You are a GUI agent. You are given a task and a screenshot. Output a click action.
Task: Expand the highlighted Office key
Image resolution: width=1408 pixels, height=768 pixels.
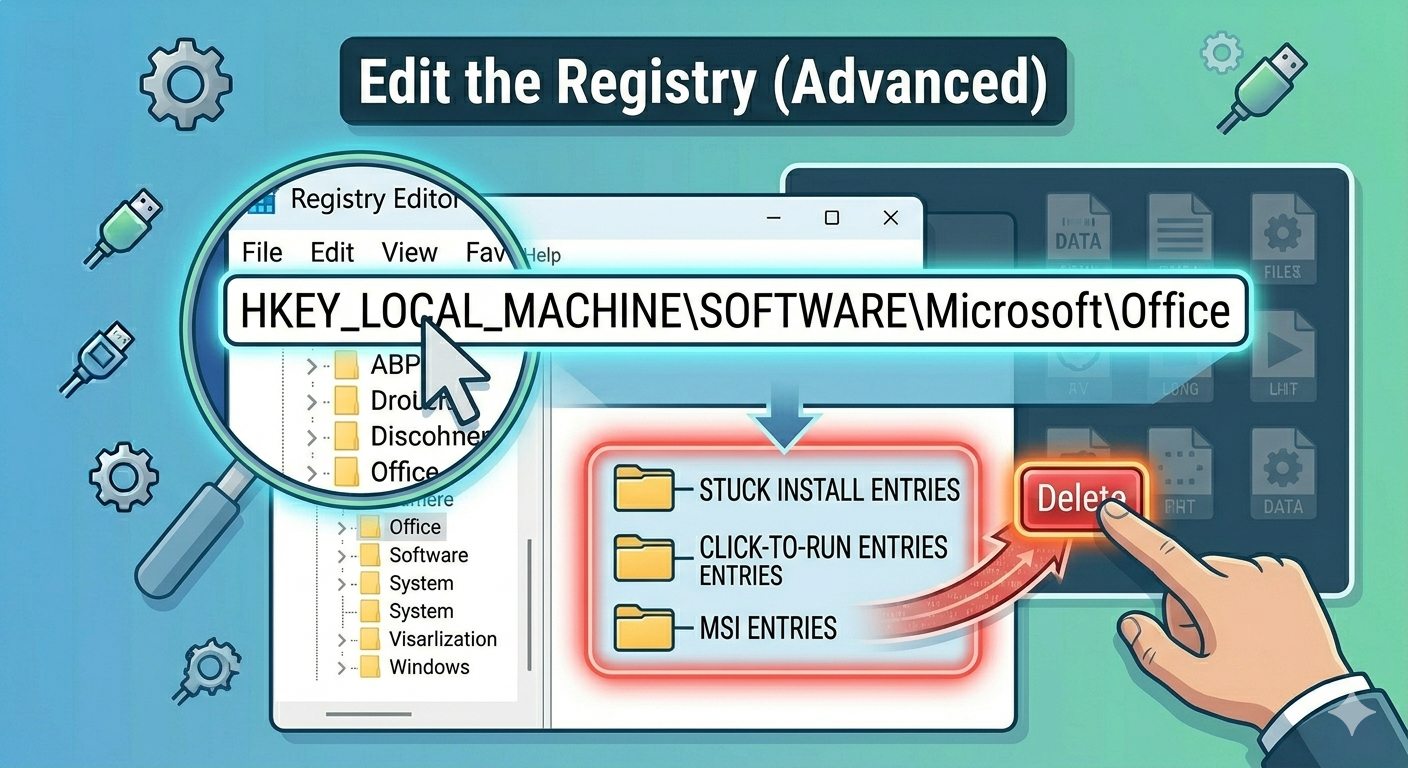(342, 527)
